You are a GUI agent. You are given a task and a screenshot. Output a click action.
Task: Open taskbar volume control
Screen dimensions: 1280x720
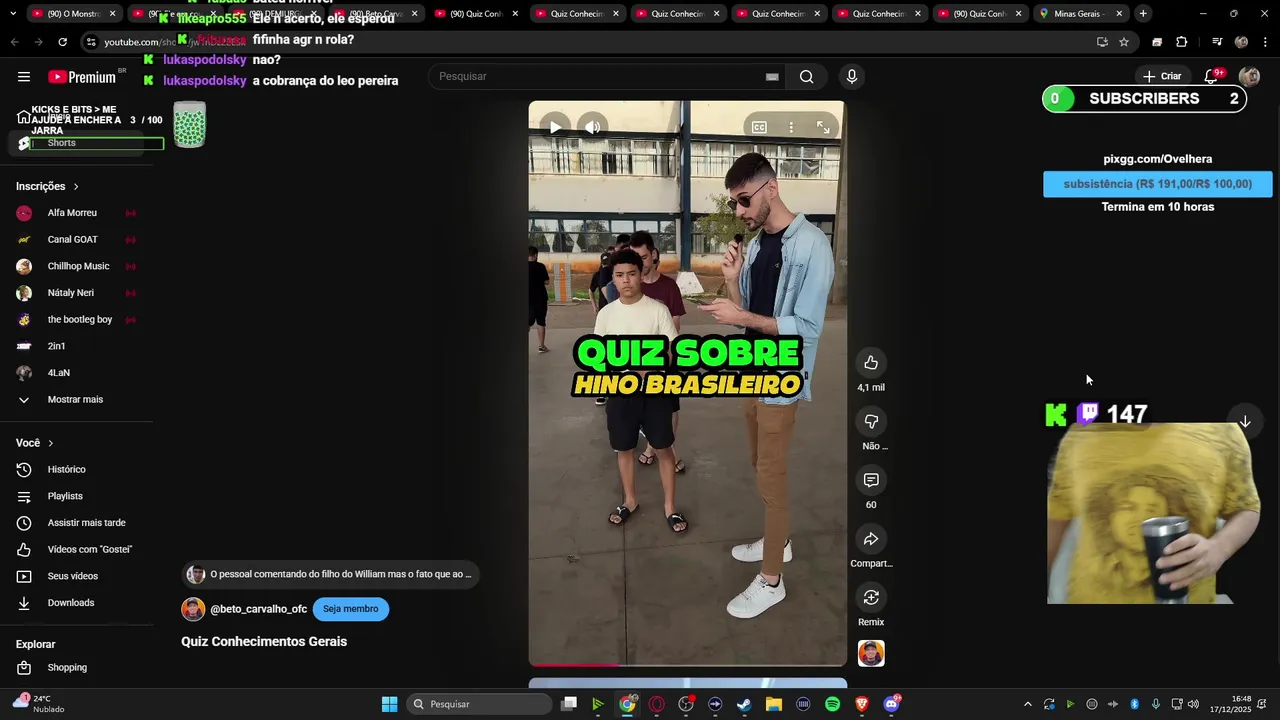tap(1193, 704)
